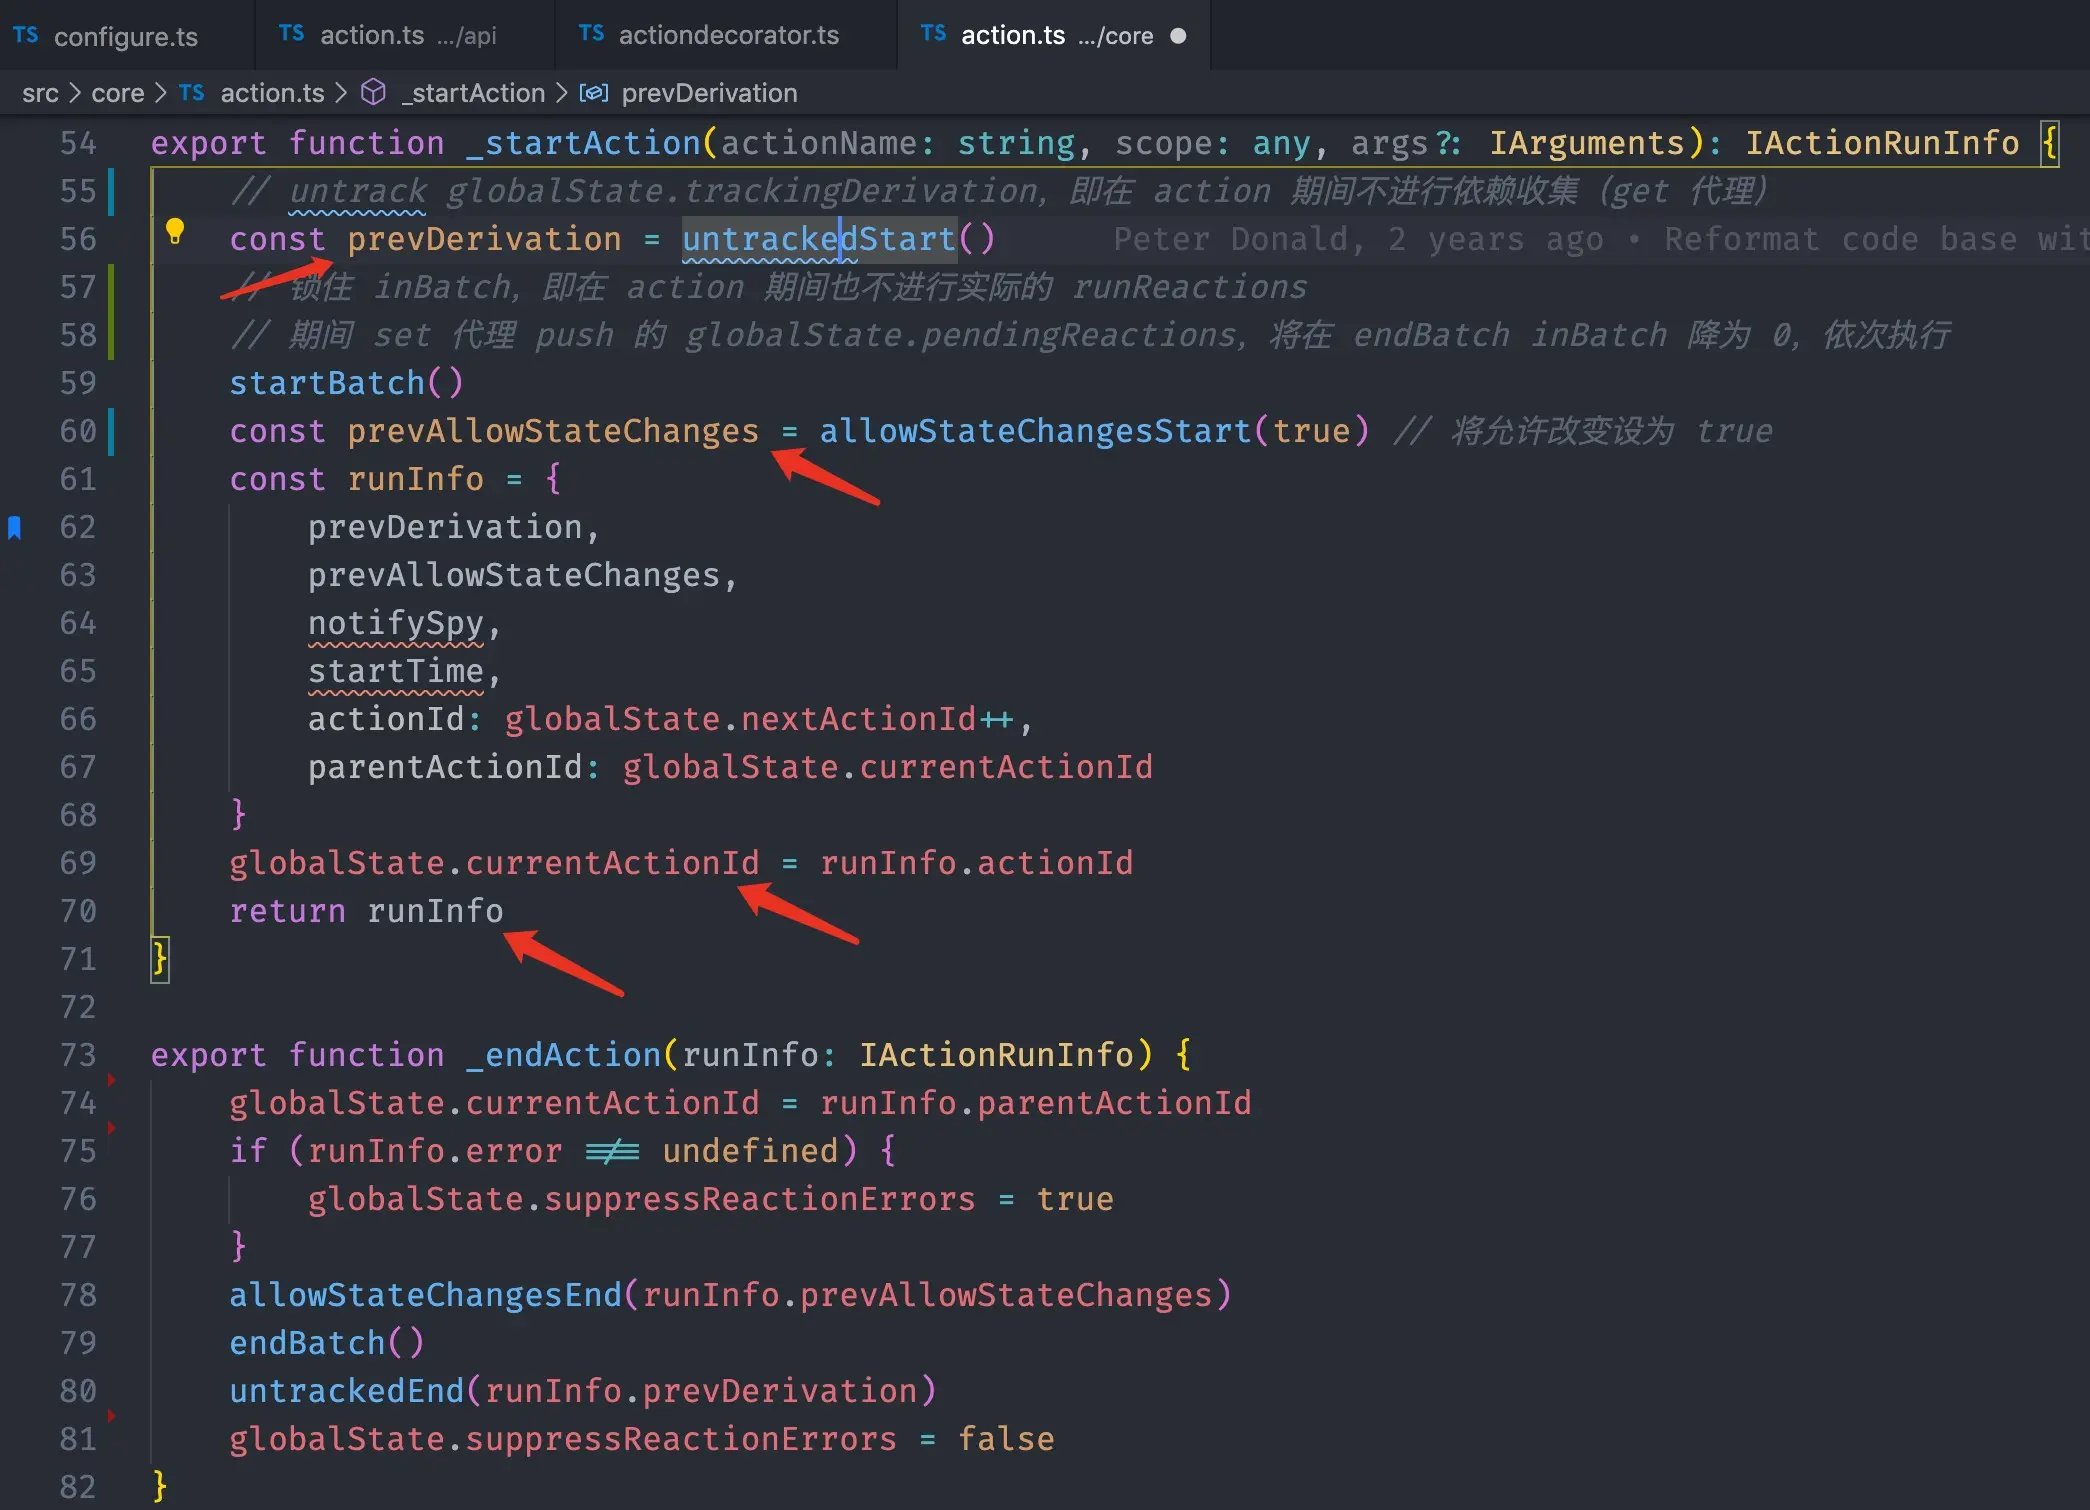
Task: Click the blue bookmark marker at line 62
Action: pyautogui.click(x=15, y=527)
